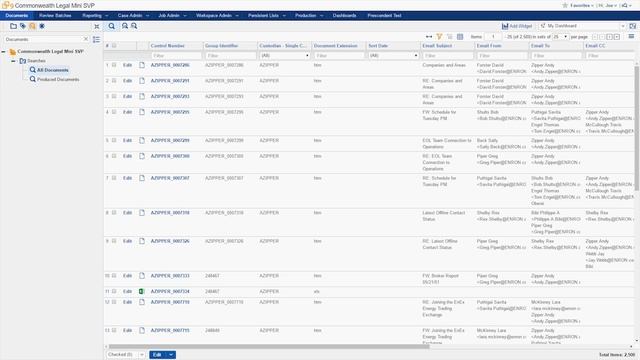
Task: Open the field tree tag icon
Action: click(23, 26)
